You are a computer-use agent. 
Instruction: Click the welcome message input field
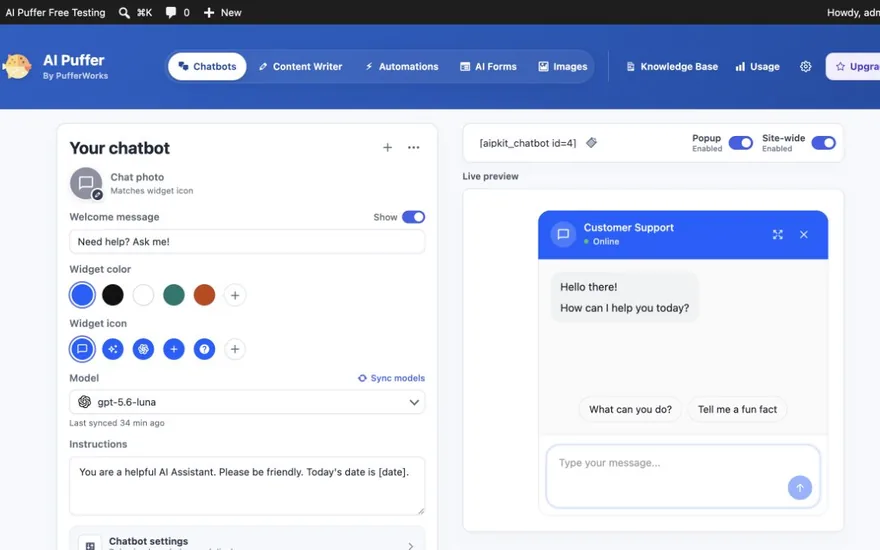click(247, 242)
